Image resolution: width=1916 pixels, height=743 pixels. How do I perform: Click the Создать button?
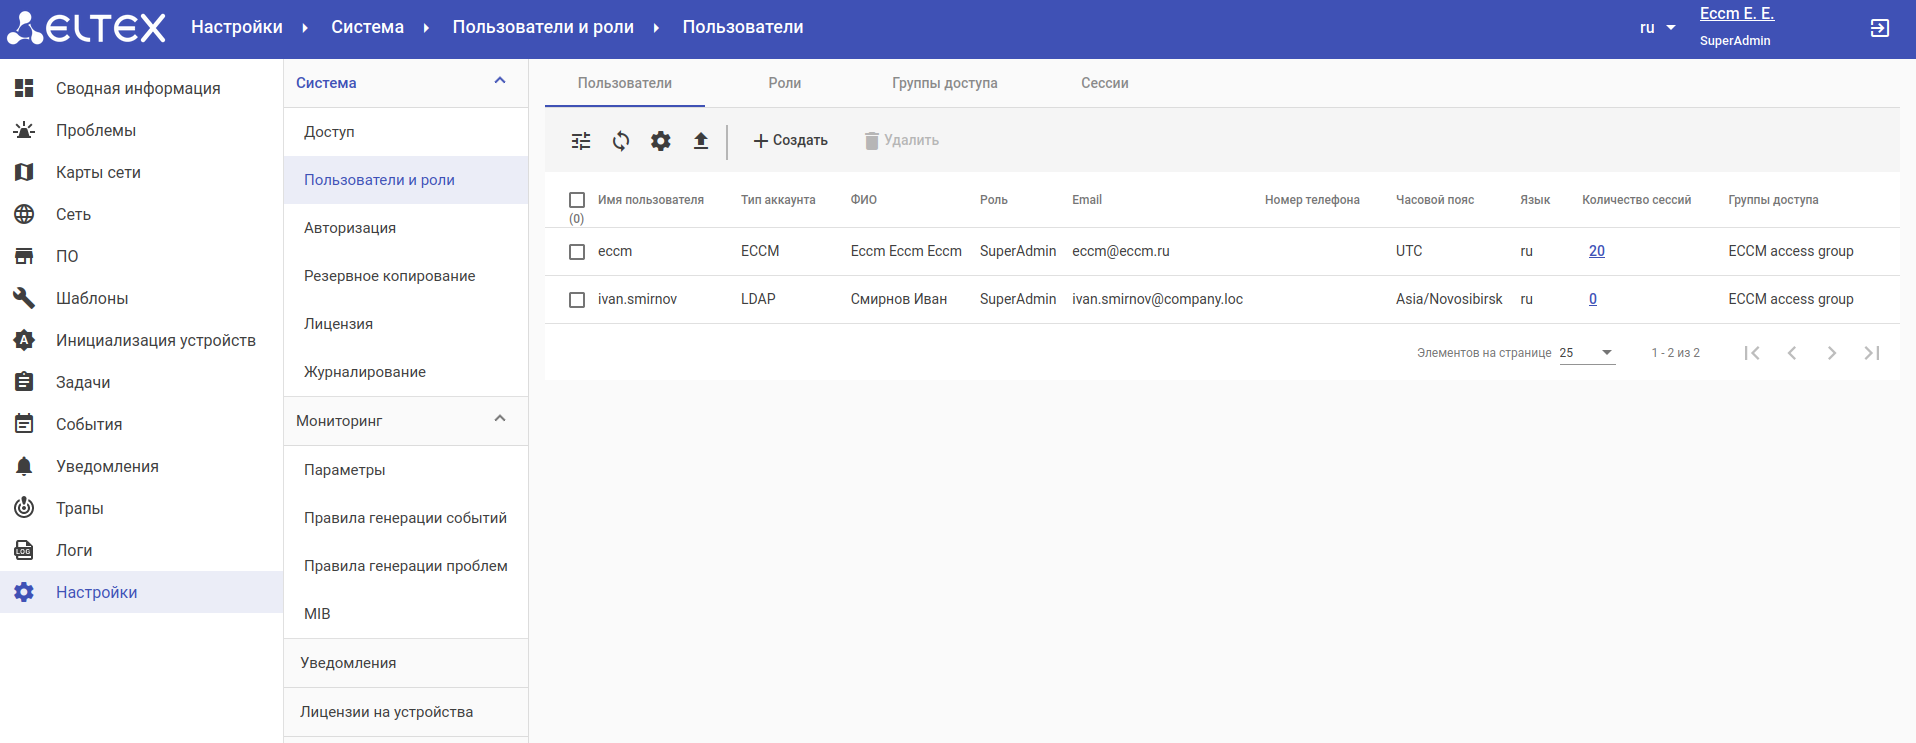tap(790, 141)
